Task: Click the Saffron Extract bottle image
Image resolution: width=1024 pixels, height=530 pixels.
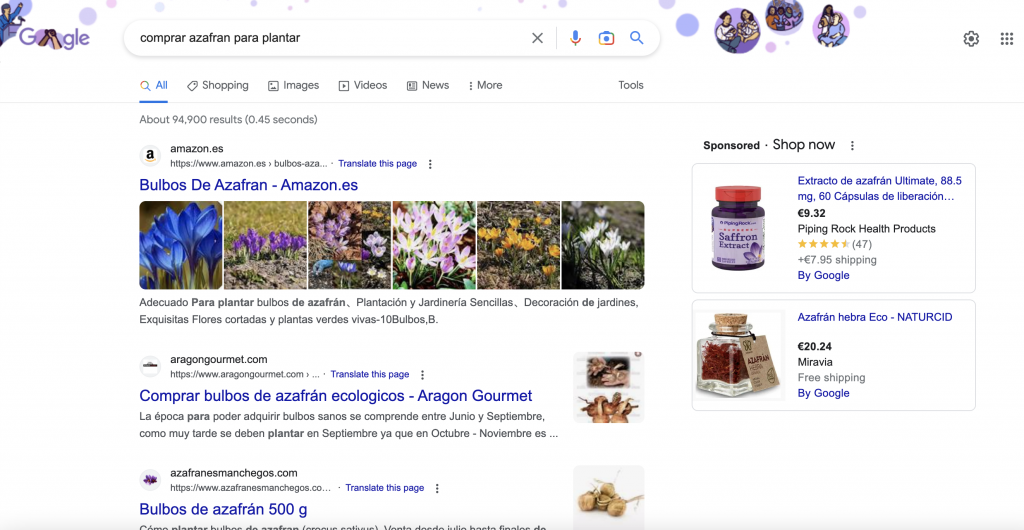Action: [x=740, y=227]
